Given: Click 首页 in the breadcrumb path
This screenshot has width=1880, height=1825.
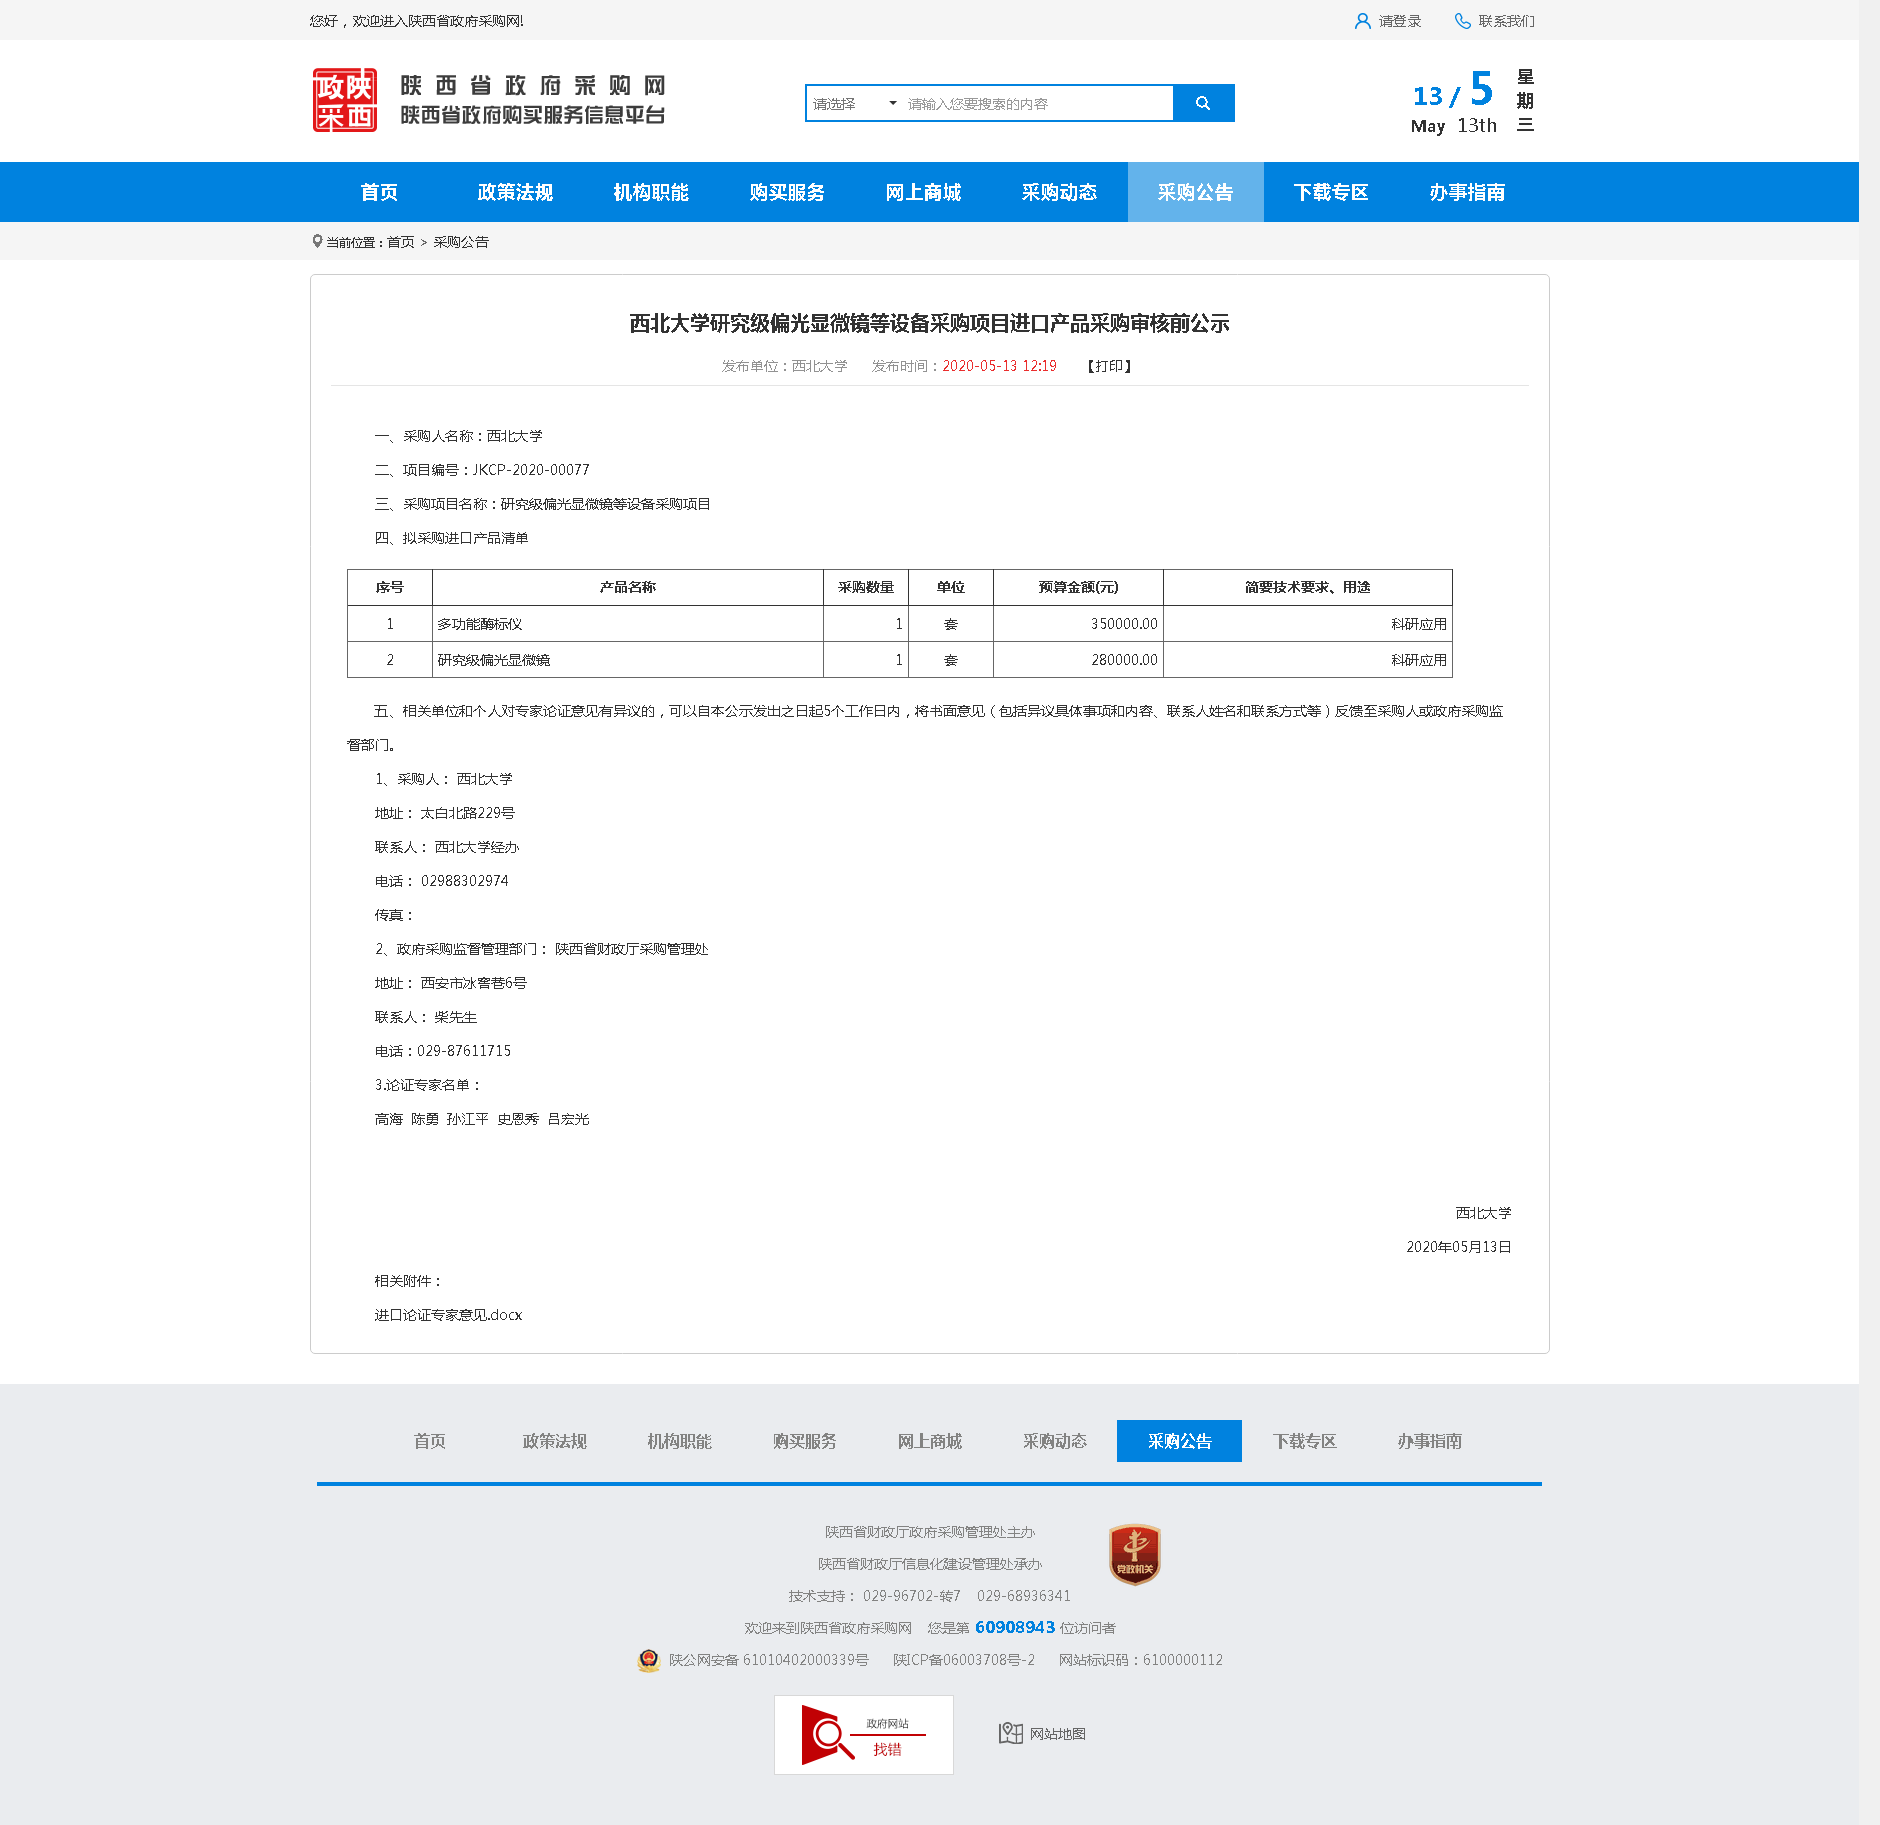Looking at the screenshot, I should click(x=400, y=242).
